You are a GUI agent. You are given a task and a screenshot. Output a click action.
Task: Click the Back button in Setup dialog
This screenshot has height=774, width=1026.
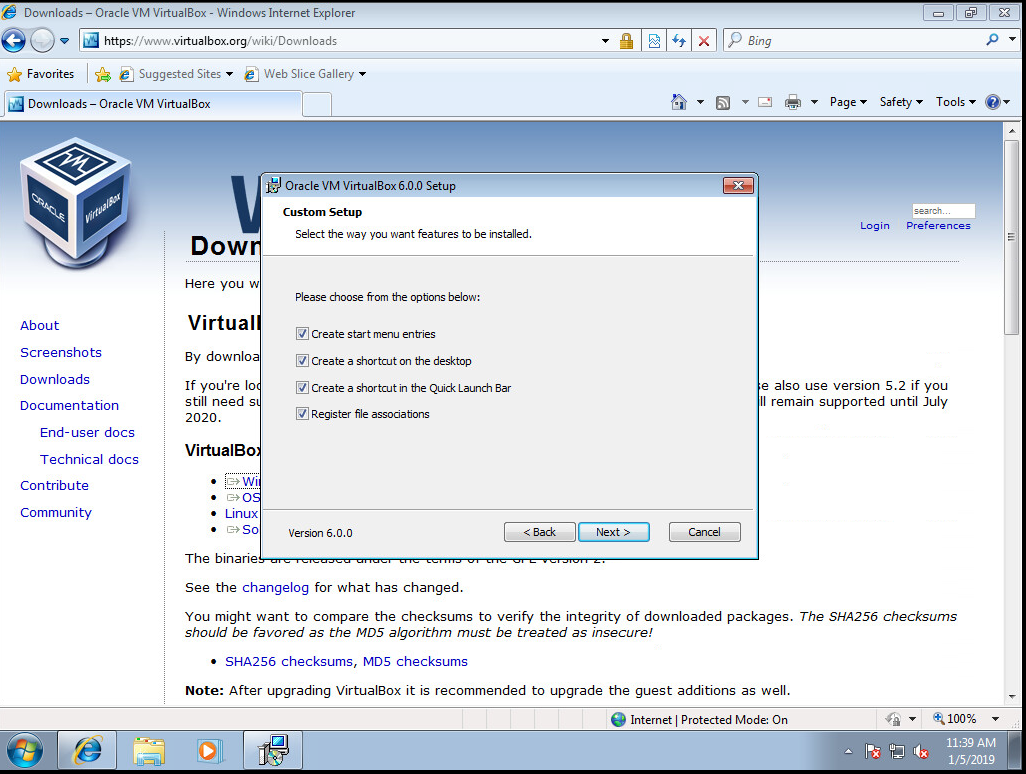540,532
